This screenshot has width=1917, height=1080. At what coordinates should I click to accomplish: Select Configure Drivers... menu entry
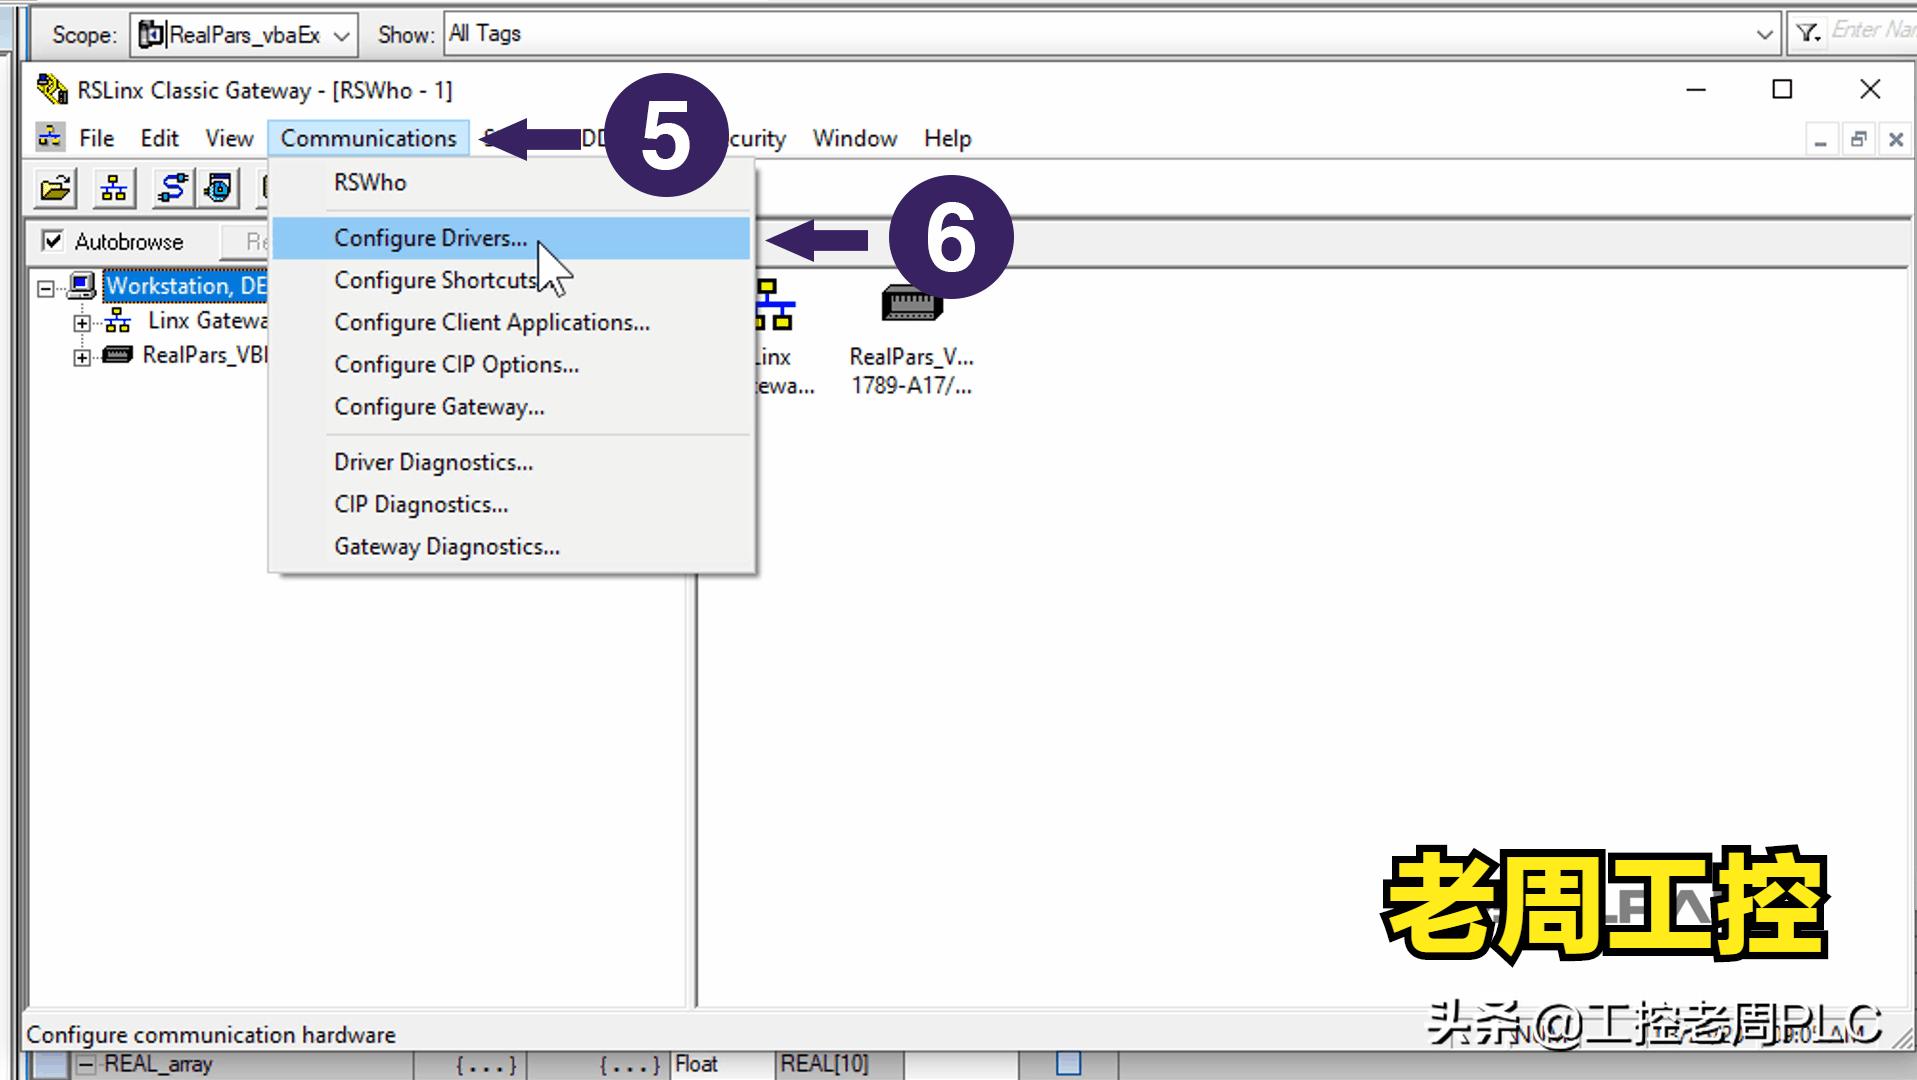coord(511,238)
